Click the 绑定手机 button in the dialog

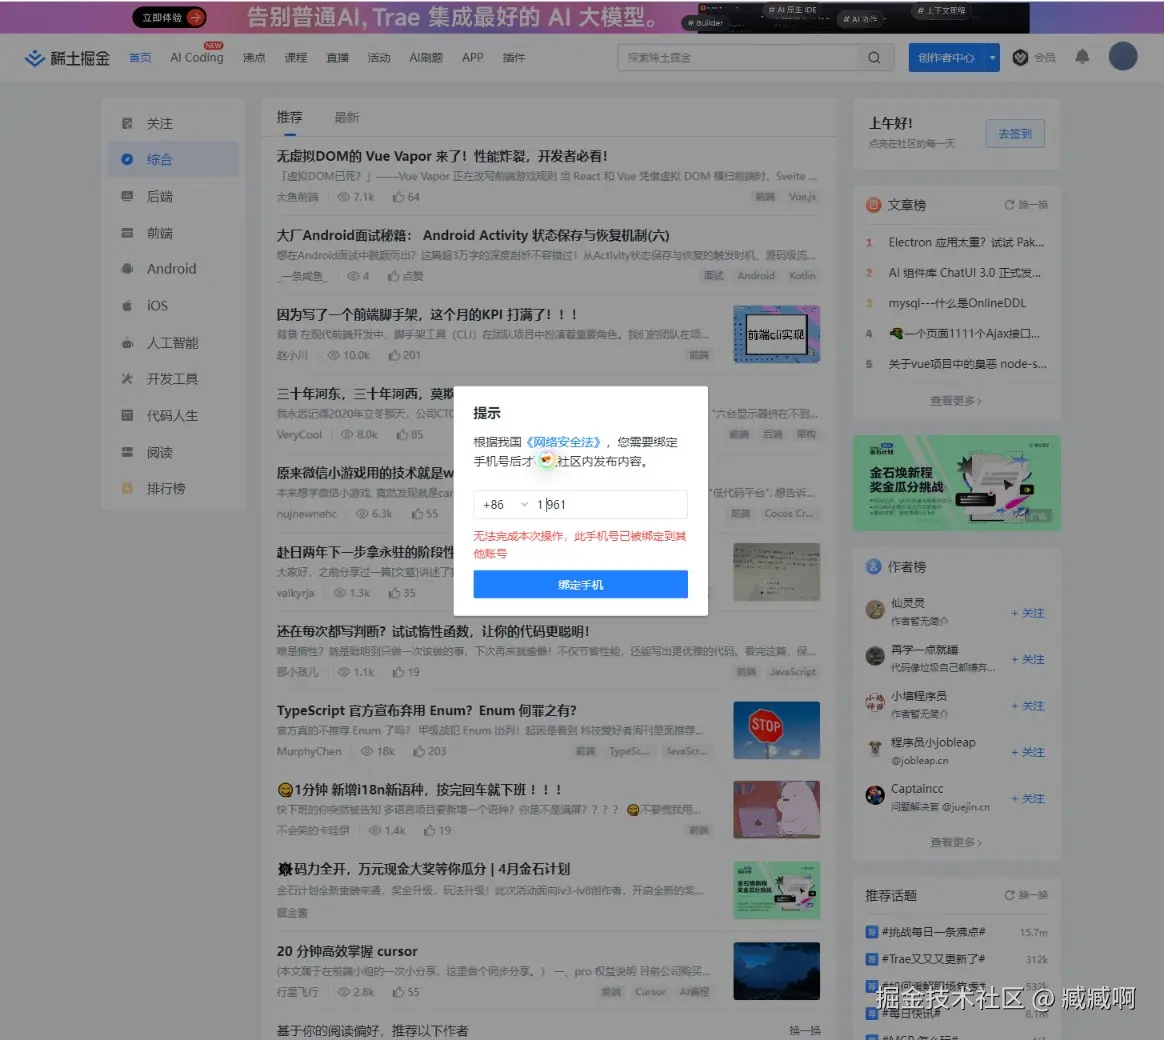click(580, 584)
